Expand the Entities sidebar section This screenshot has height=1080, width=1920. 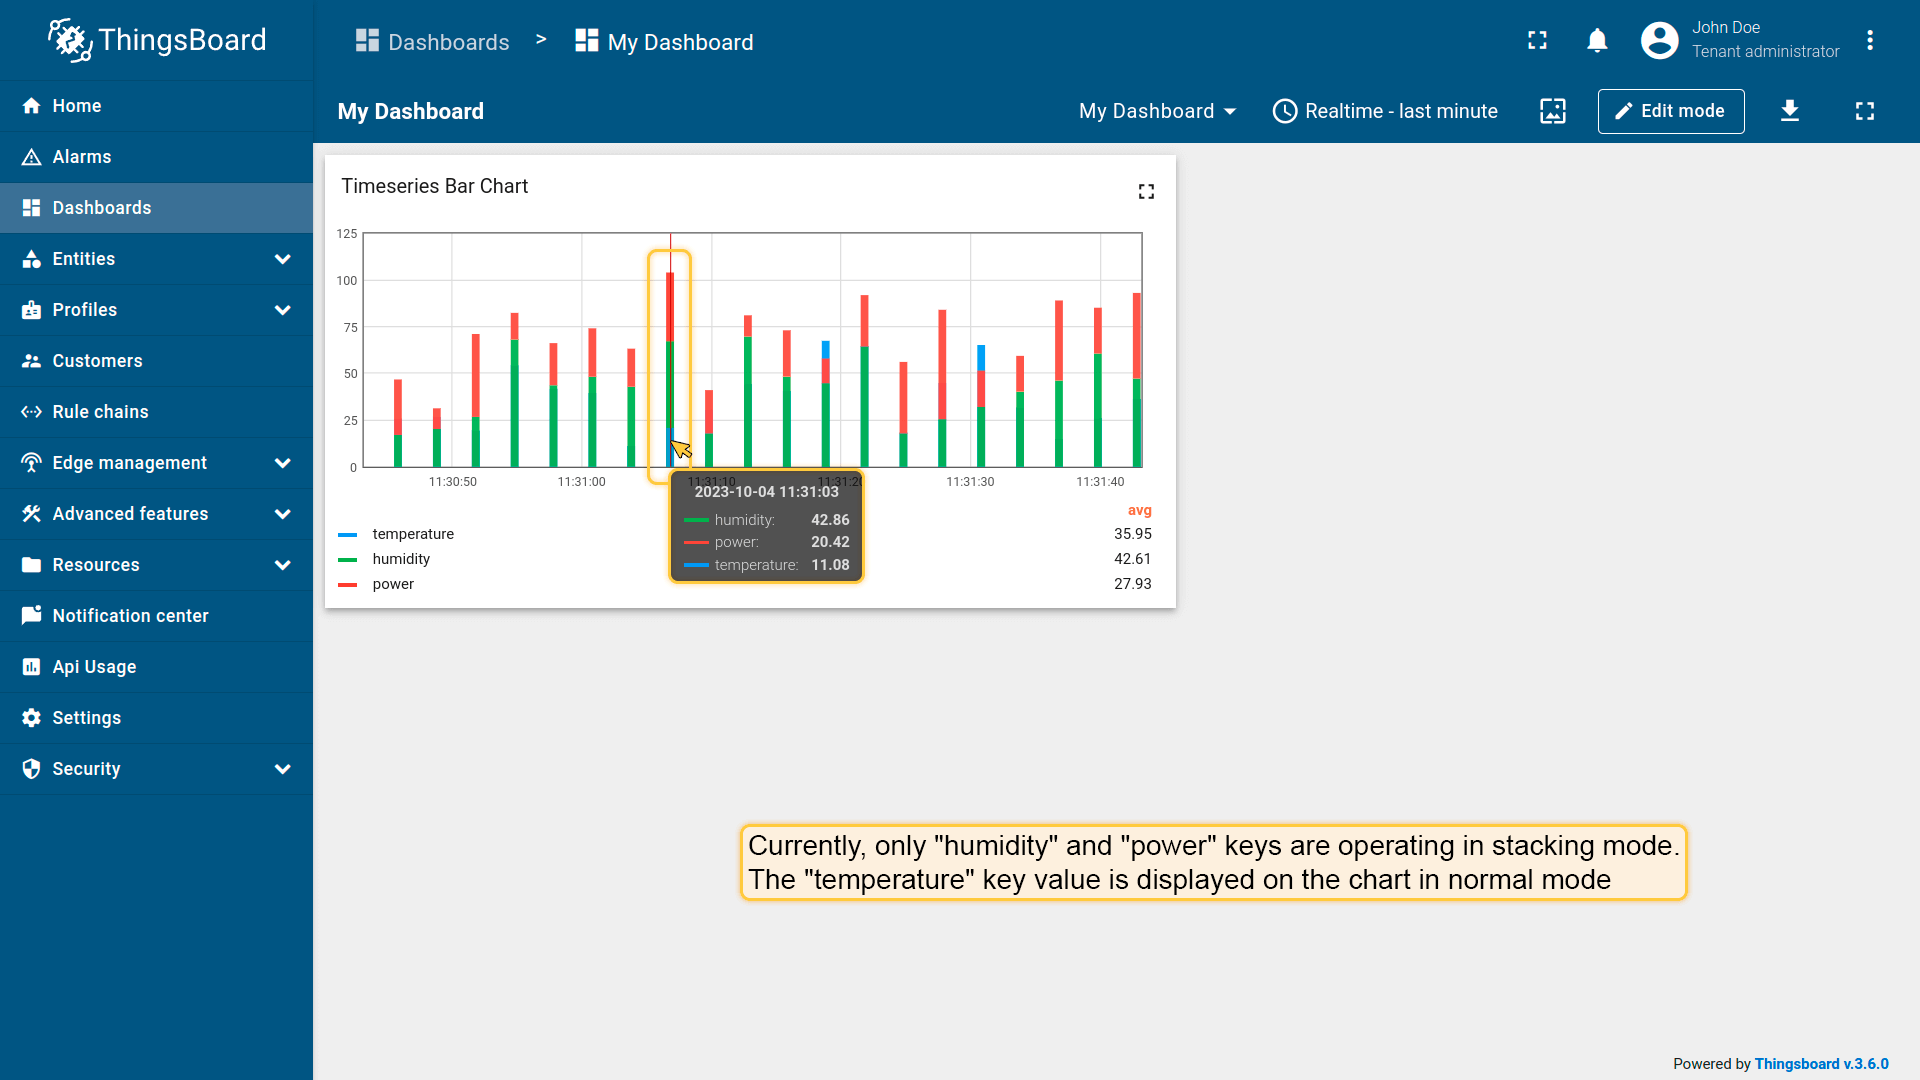(x=157, y=259)
